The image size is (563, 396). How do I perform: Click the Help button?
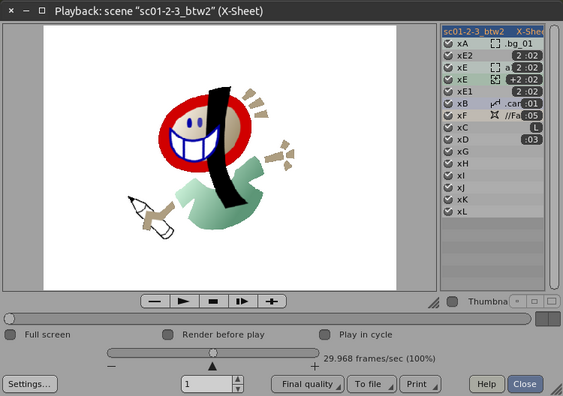487,384
